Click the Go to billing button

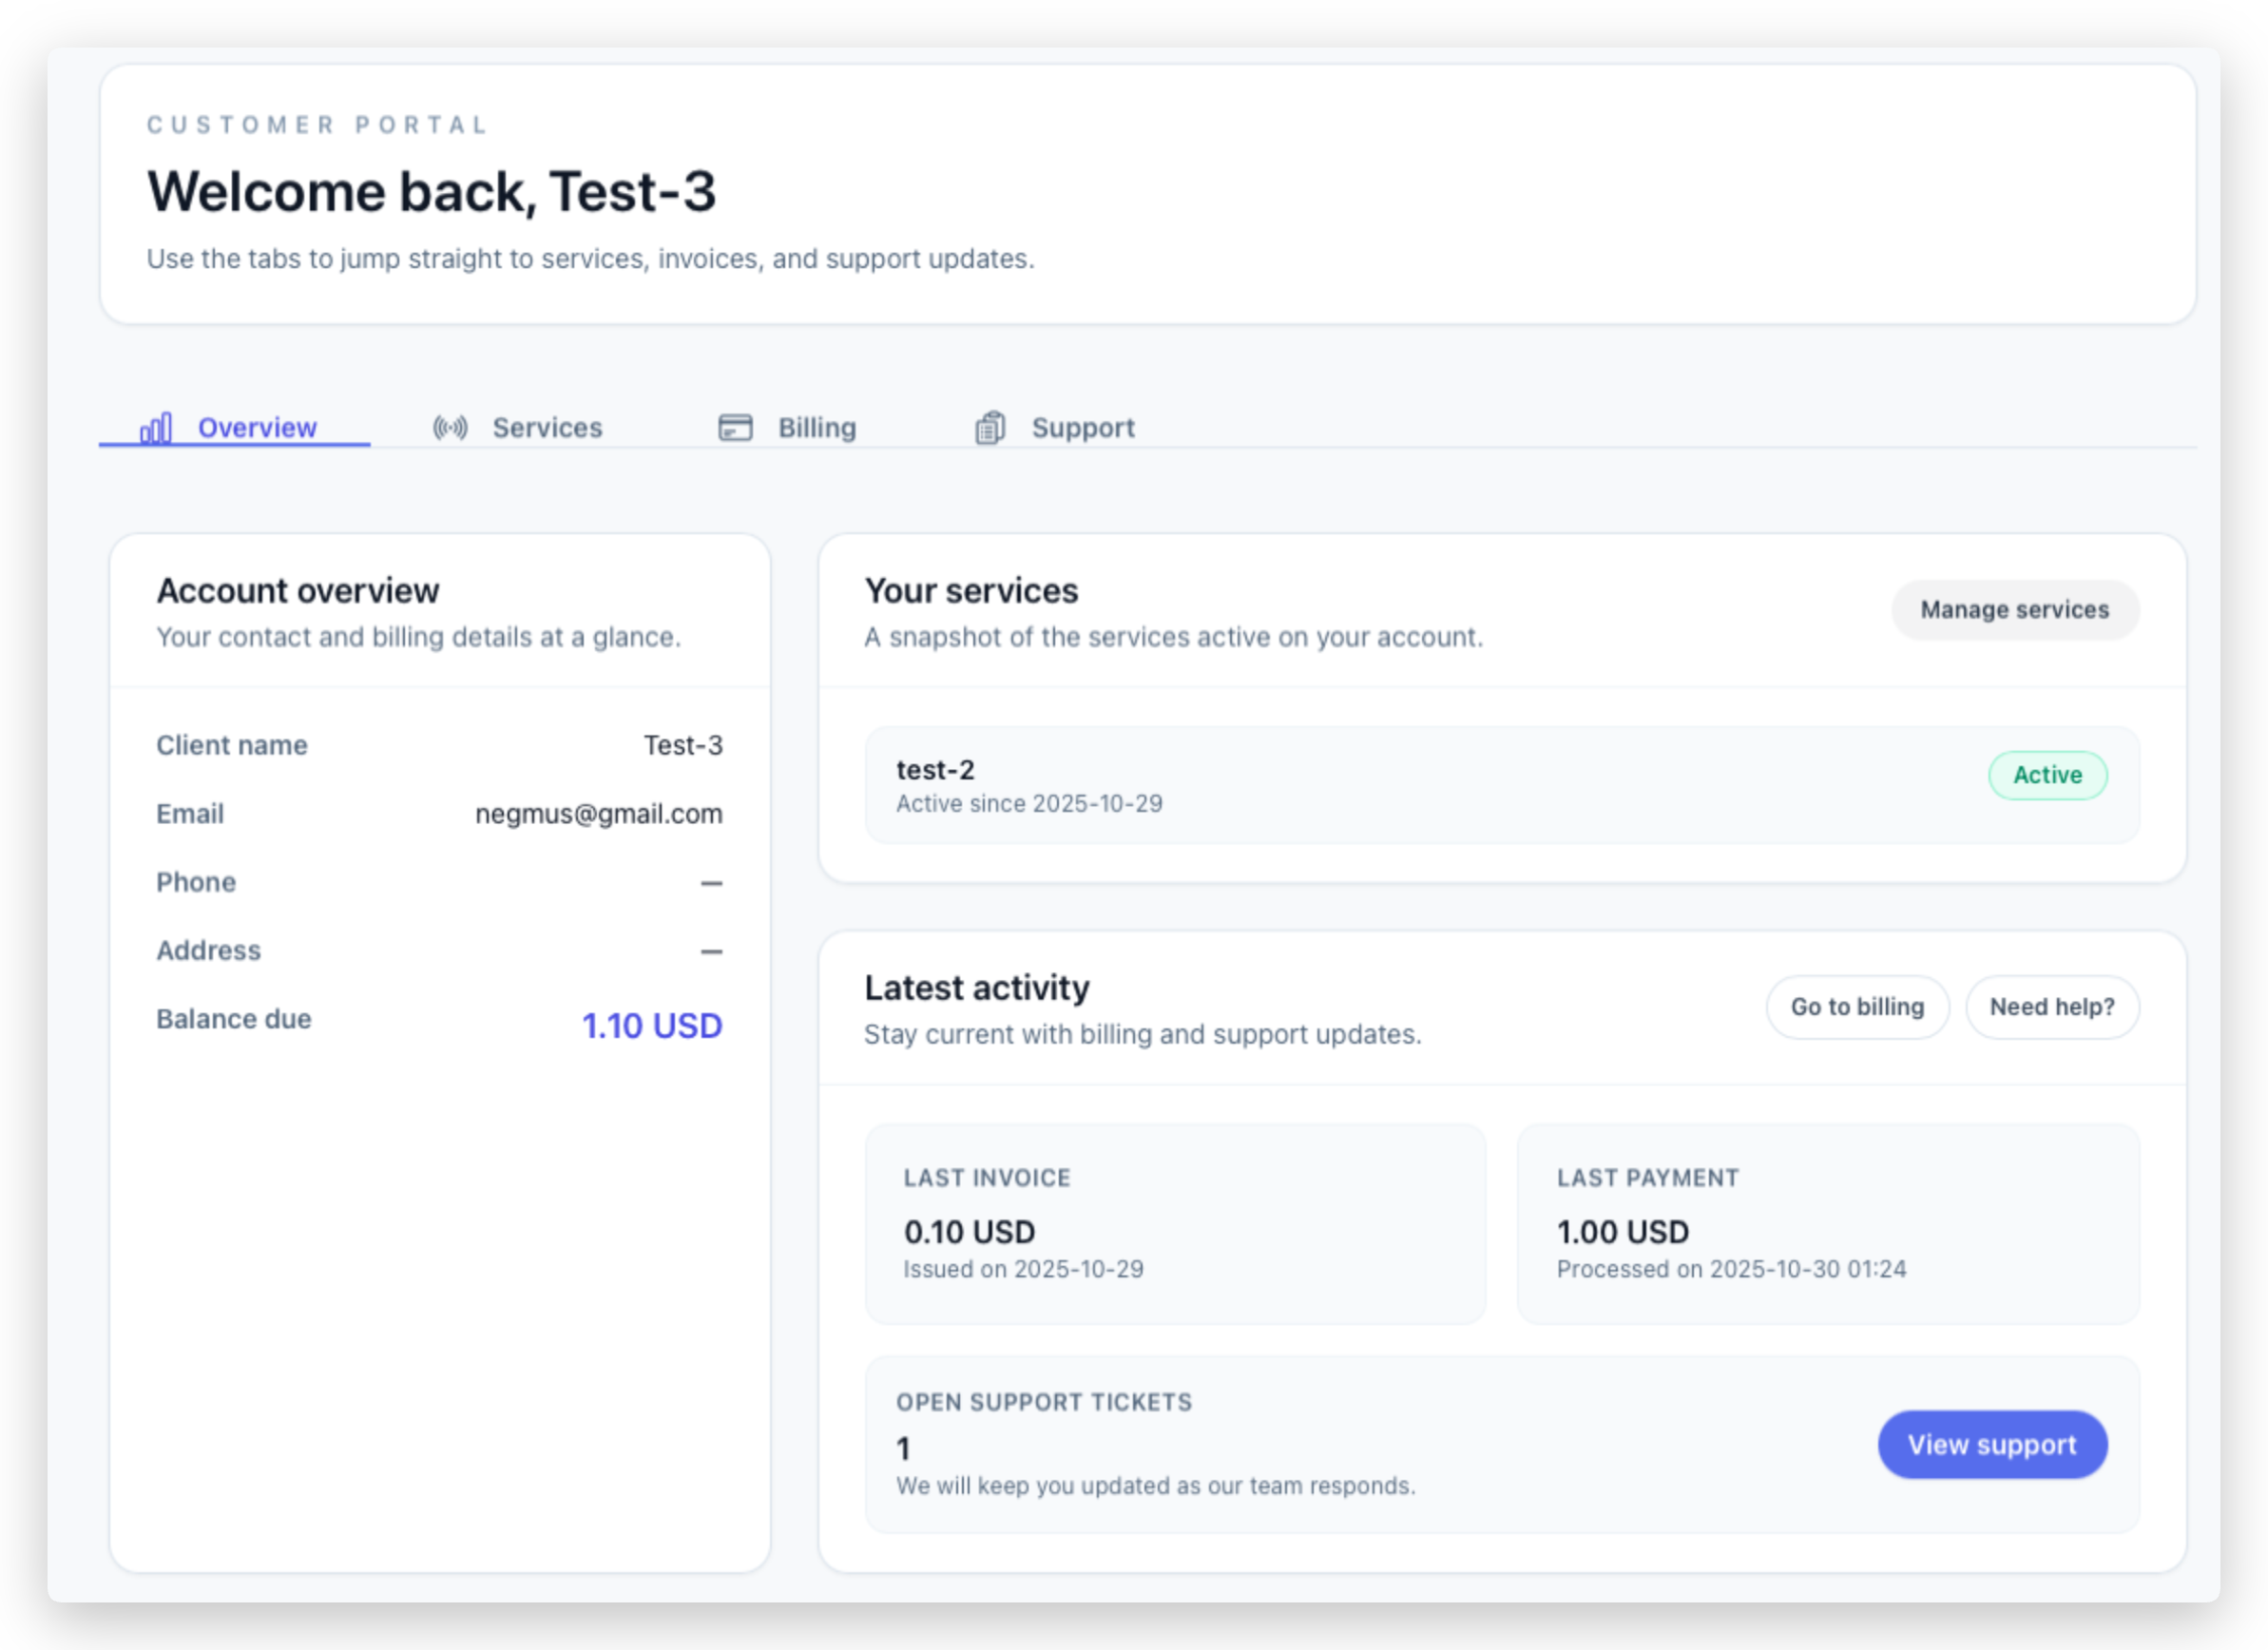point(1857,1007)
